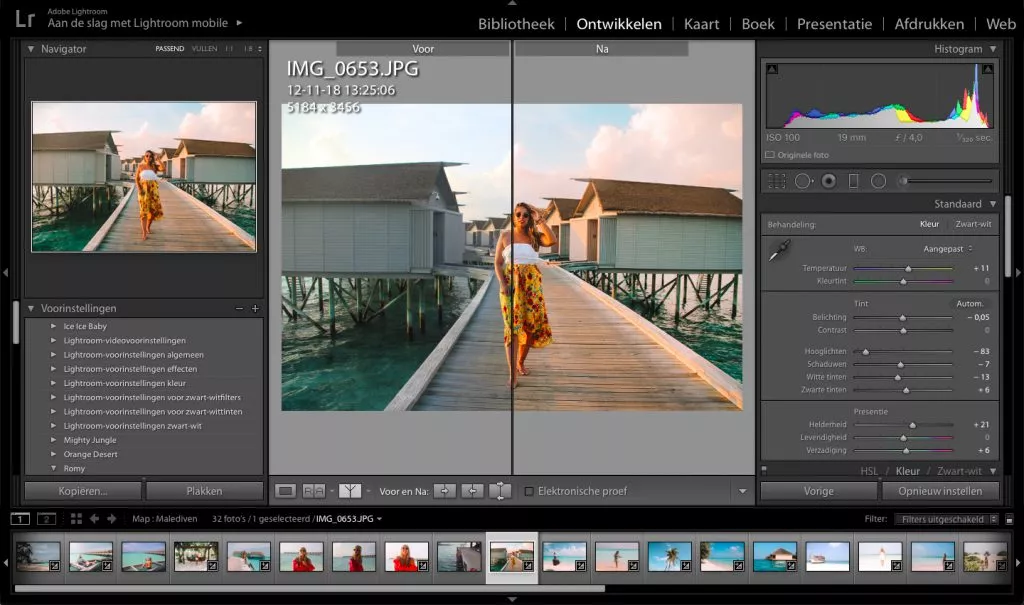Viewport: 1024px width, 605px height.
Task: Hide the left panel group arrow
Action: (x=5, y=272)
